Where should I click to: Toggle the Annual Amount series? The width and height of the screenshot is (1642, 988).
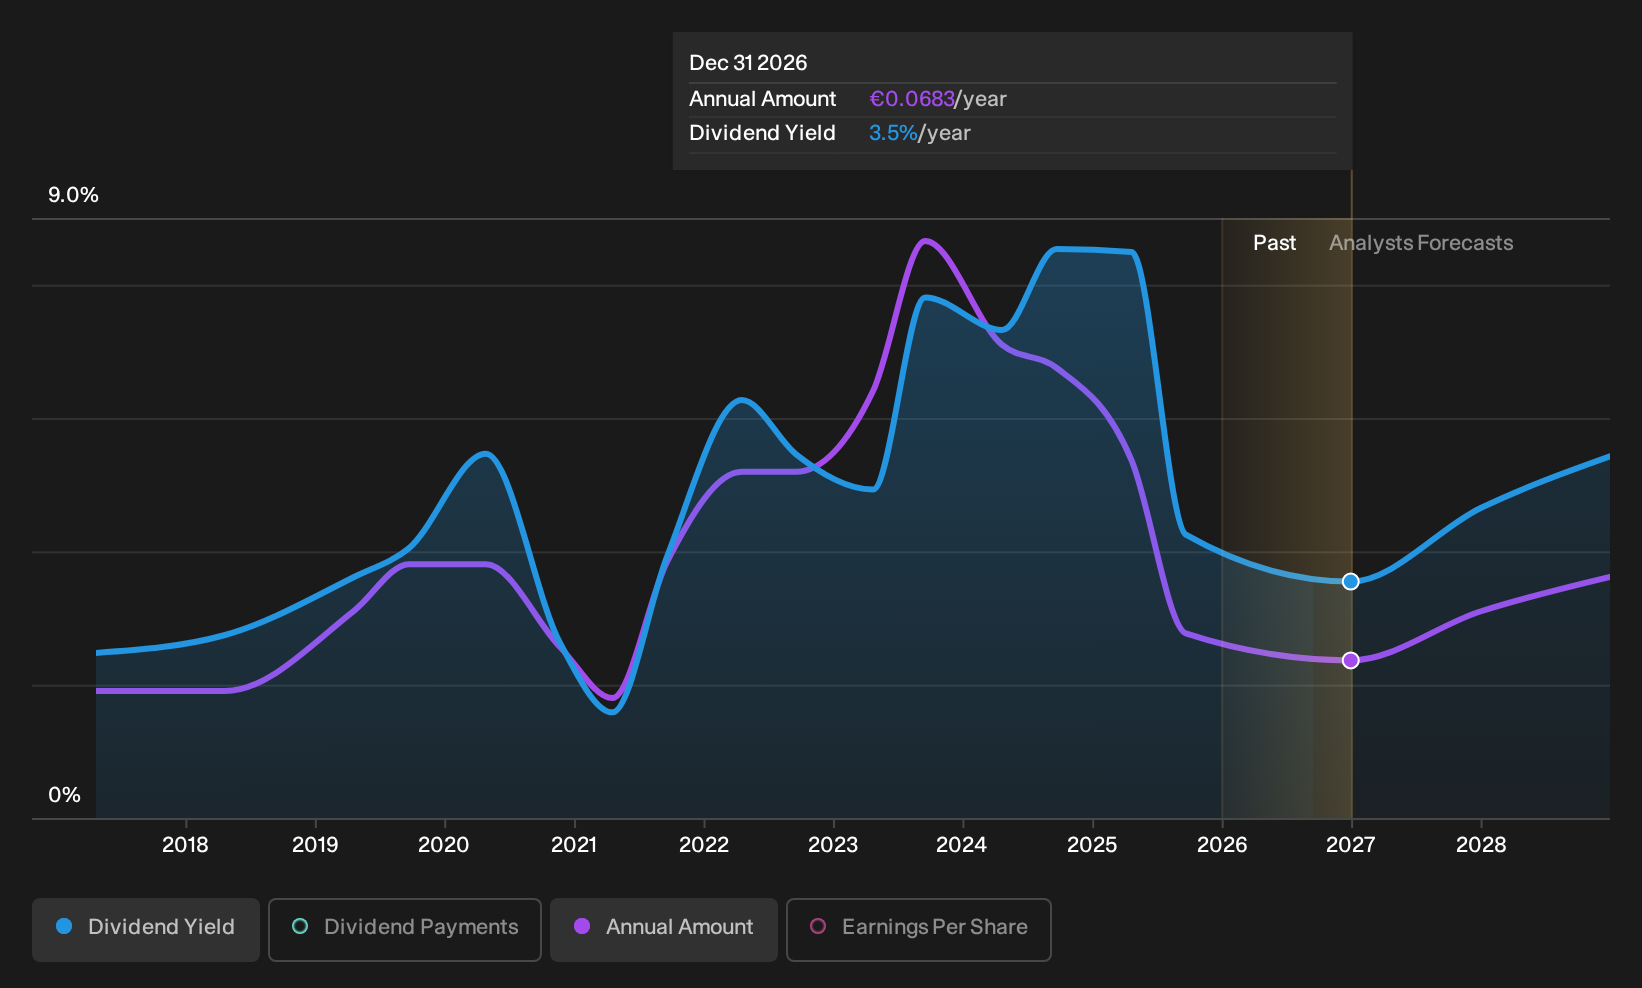coord(664,929)
